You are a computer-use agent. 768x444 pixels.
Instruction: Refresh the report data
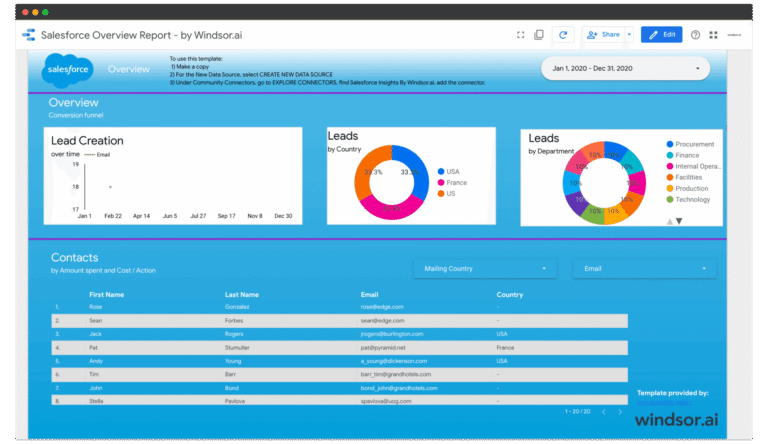coord(563,35)
